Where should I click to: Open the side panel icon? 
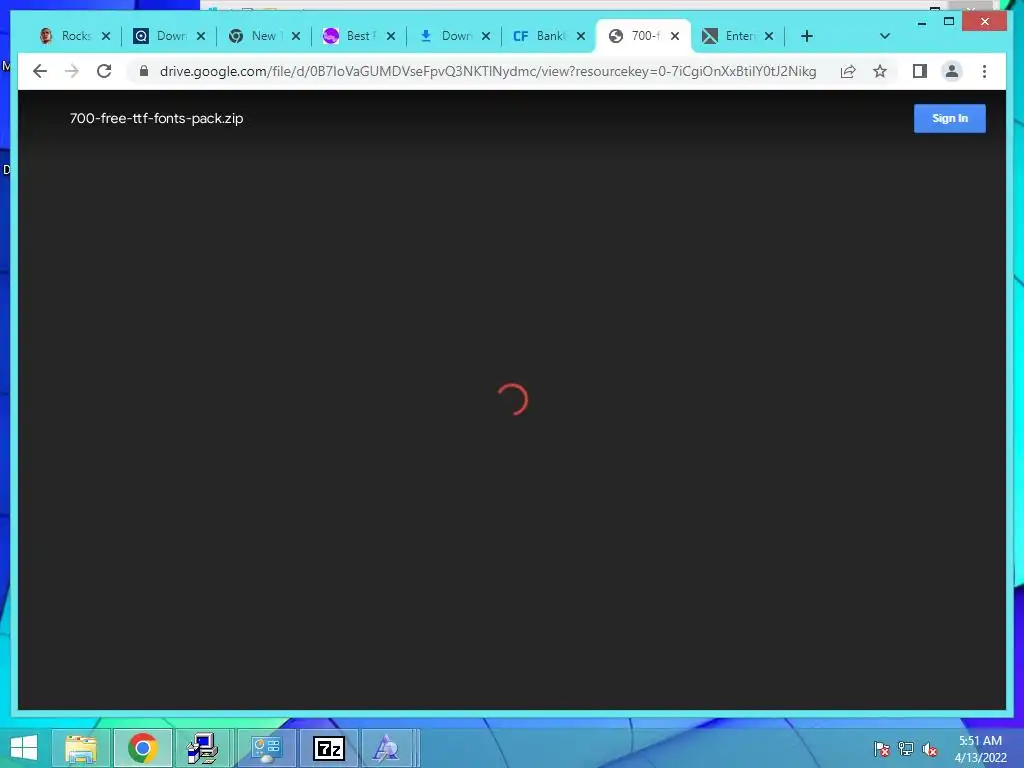(920, 71)
